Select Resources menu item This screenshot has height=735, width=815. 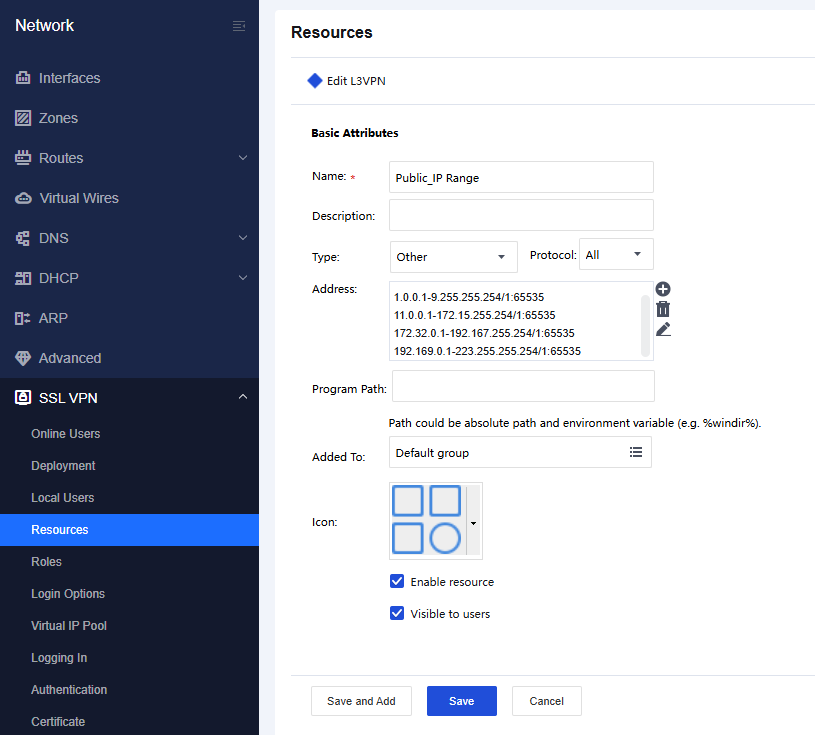click(x=129, y=530)
